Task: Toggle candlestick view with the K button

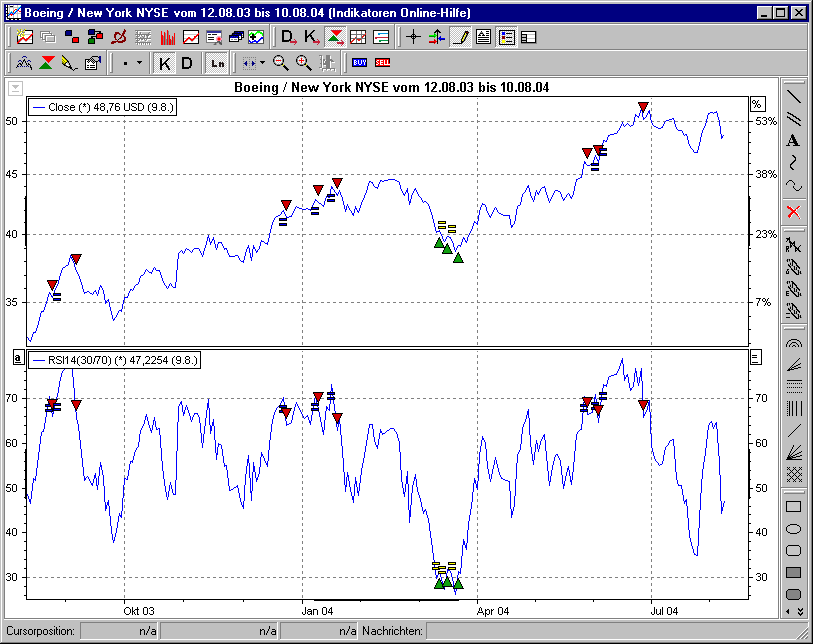Action: (x=163, y=62)
